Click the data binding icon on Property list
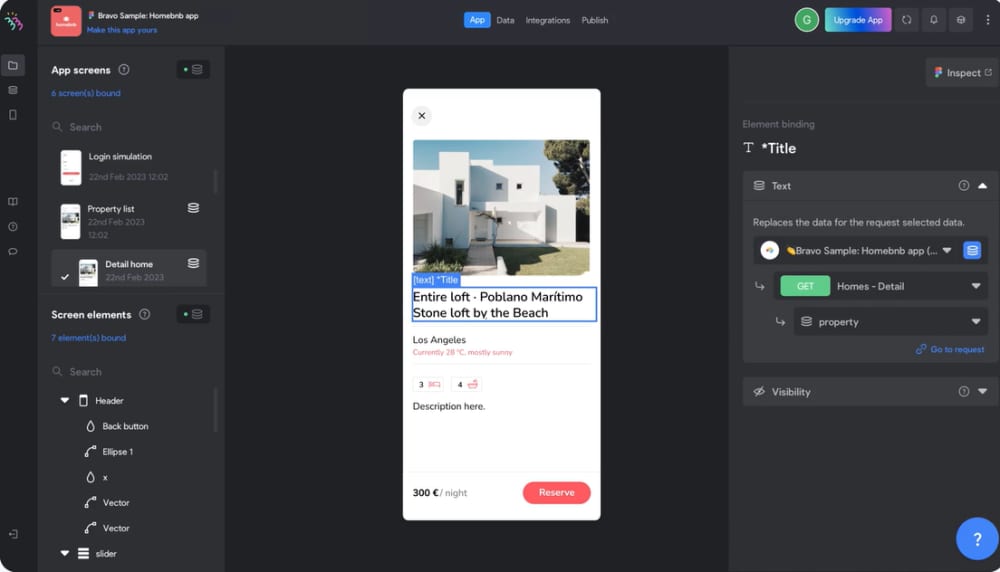1000x572 pixels. [x=193, y=208]
